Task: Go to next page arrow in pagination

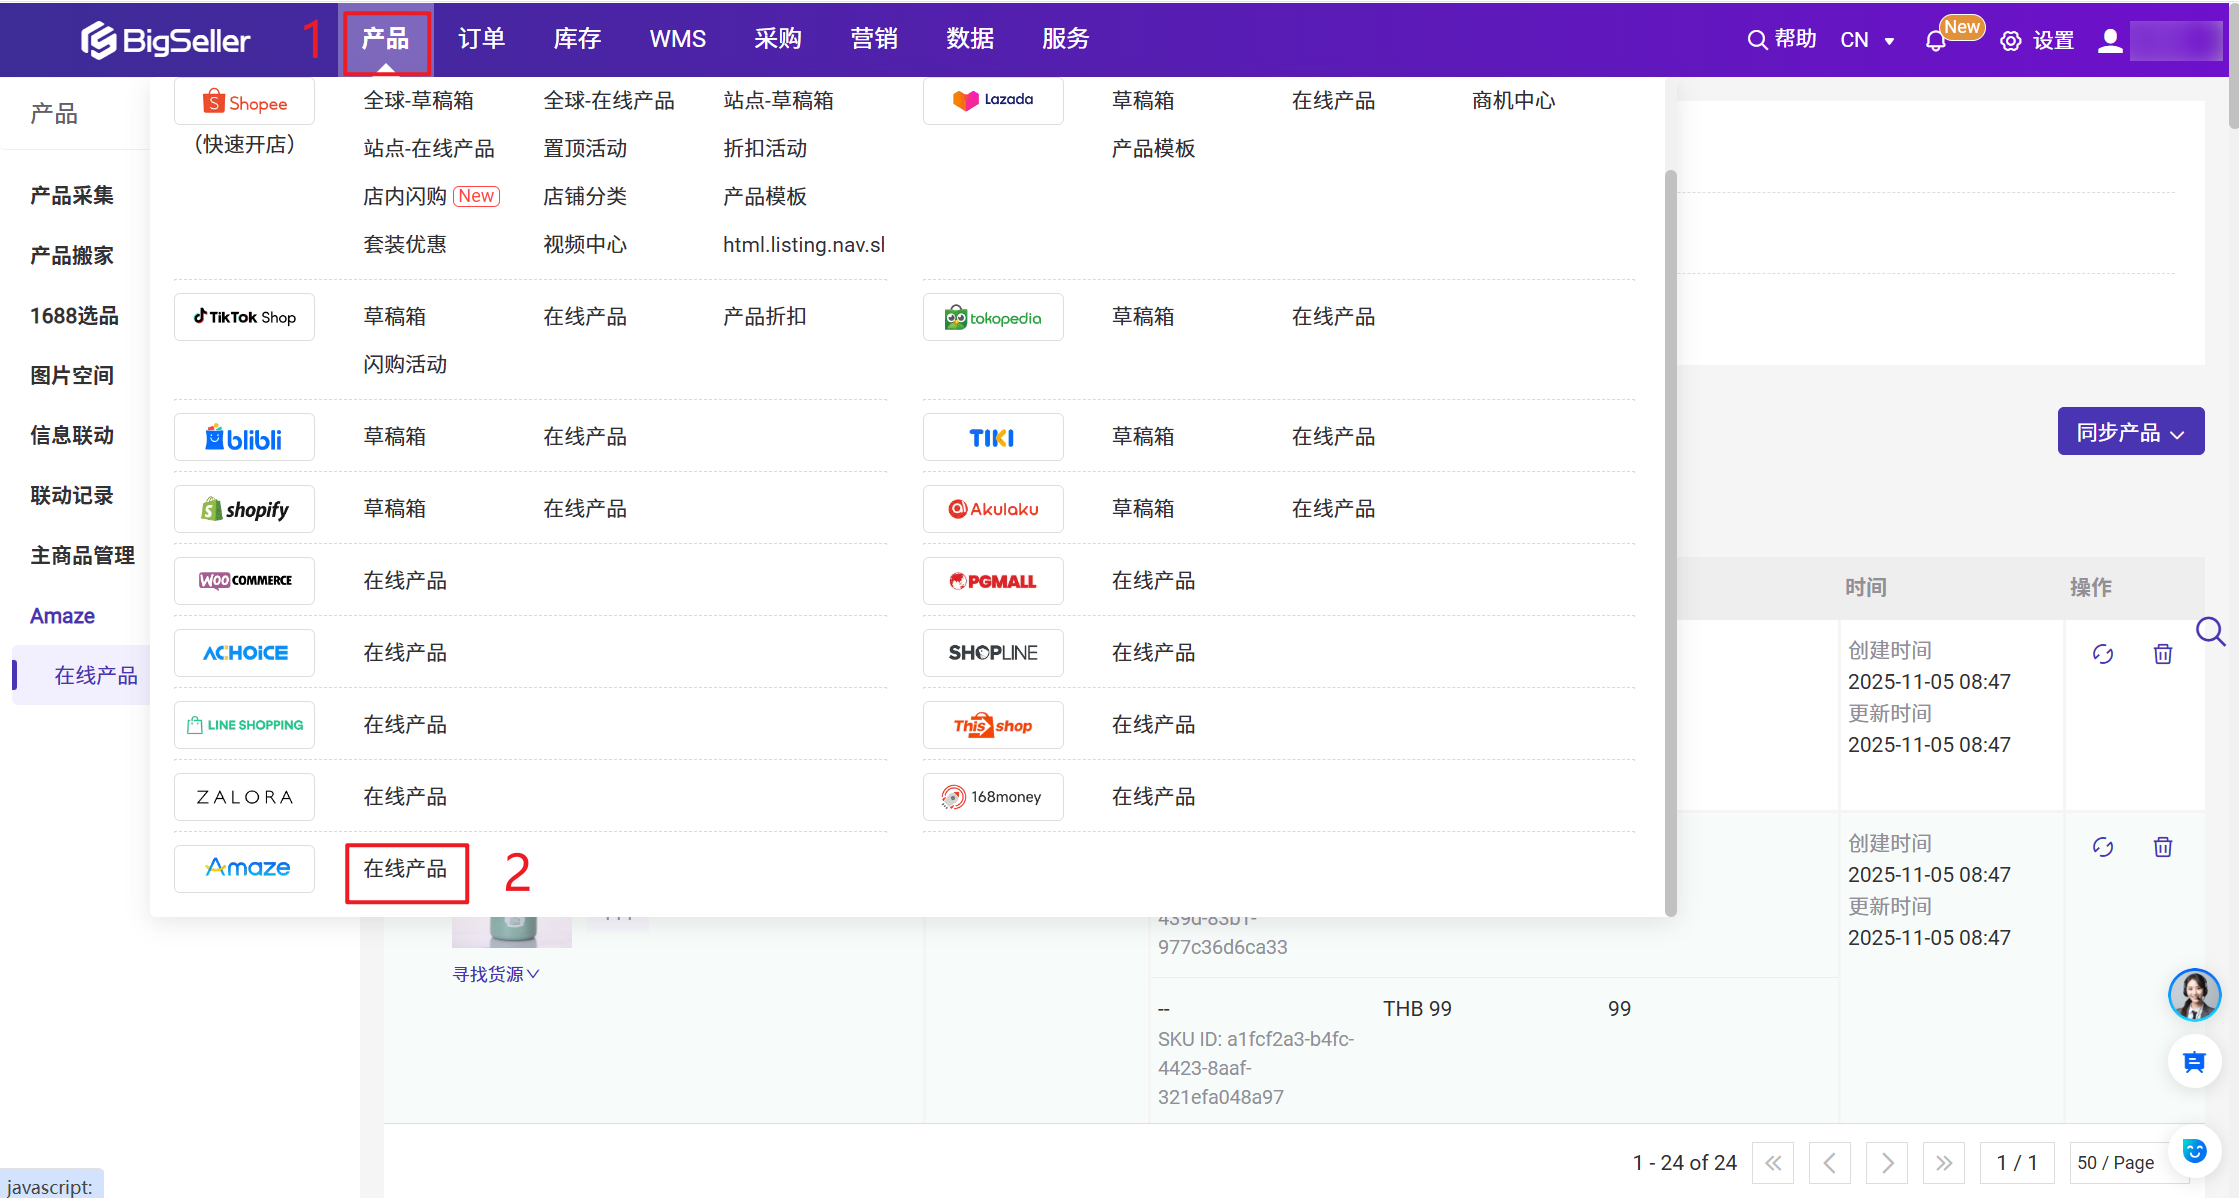Action: click(1887, 1163)
